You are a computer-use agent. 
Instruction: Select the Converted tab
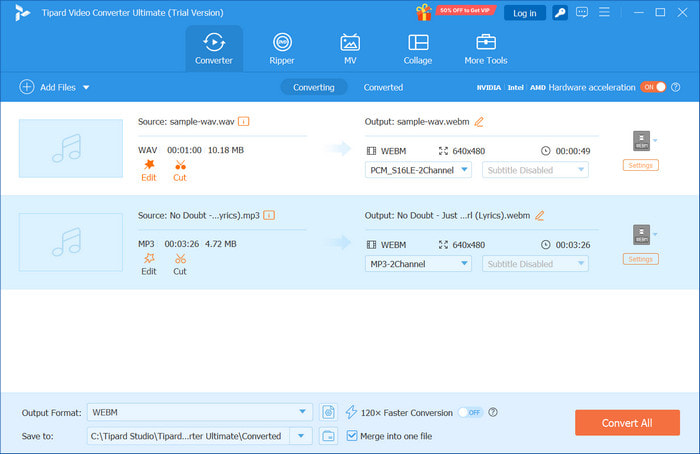383,87
